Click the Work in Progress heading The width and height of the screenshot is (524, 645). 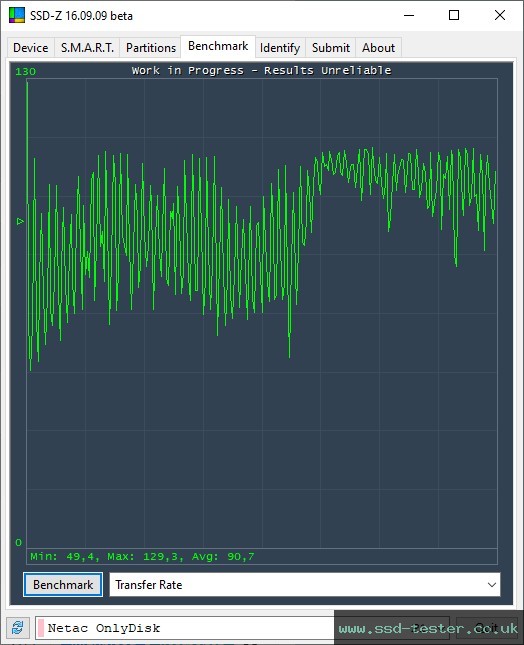click(x=261, y=70)
